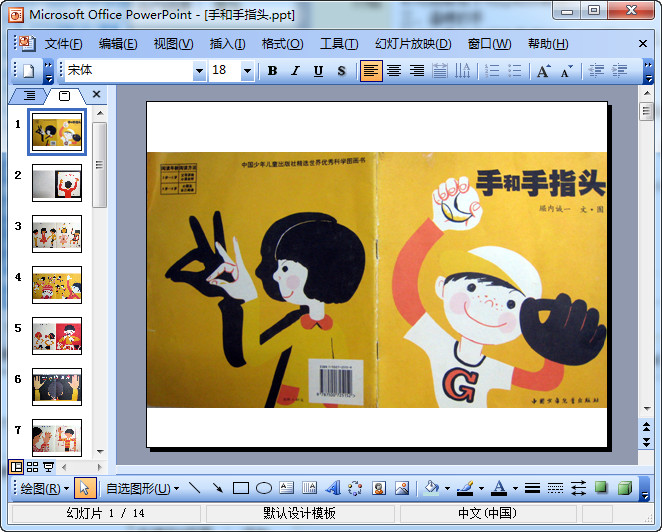The width and height of the screenshot is (662, 532).
Task: Switch to Normal view
Action: pos(16,467)
